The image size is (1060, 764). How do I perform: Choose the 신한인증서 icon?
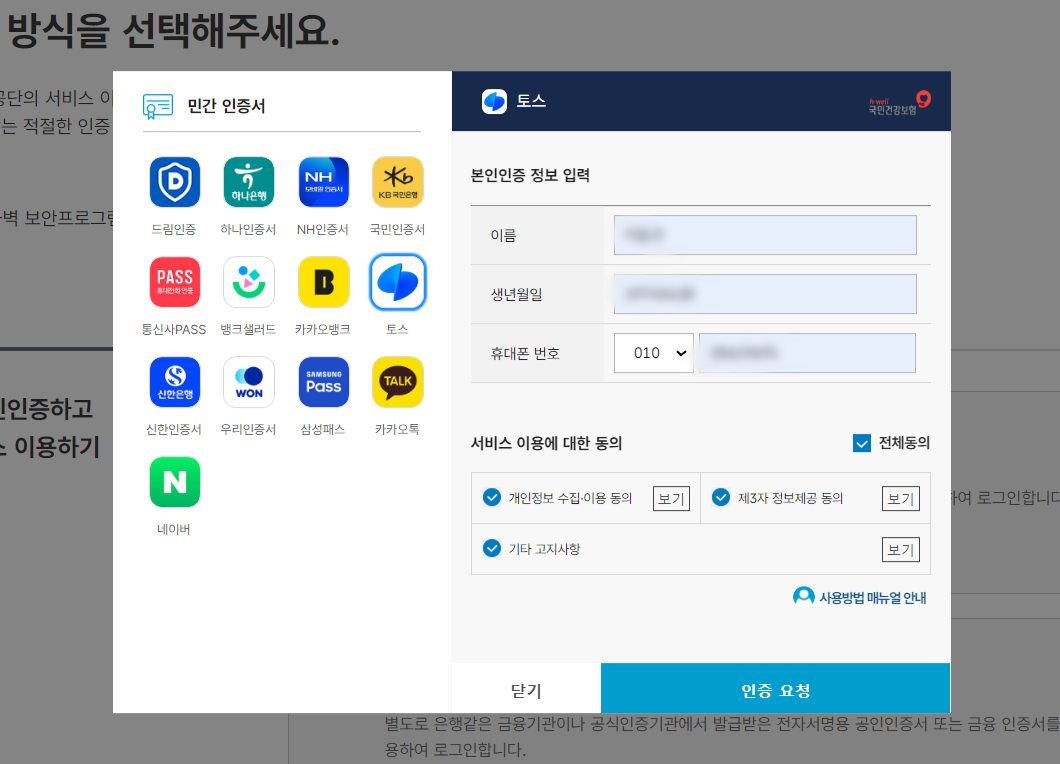coord(174,382)
